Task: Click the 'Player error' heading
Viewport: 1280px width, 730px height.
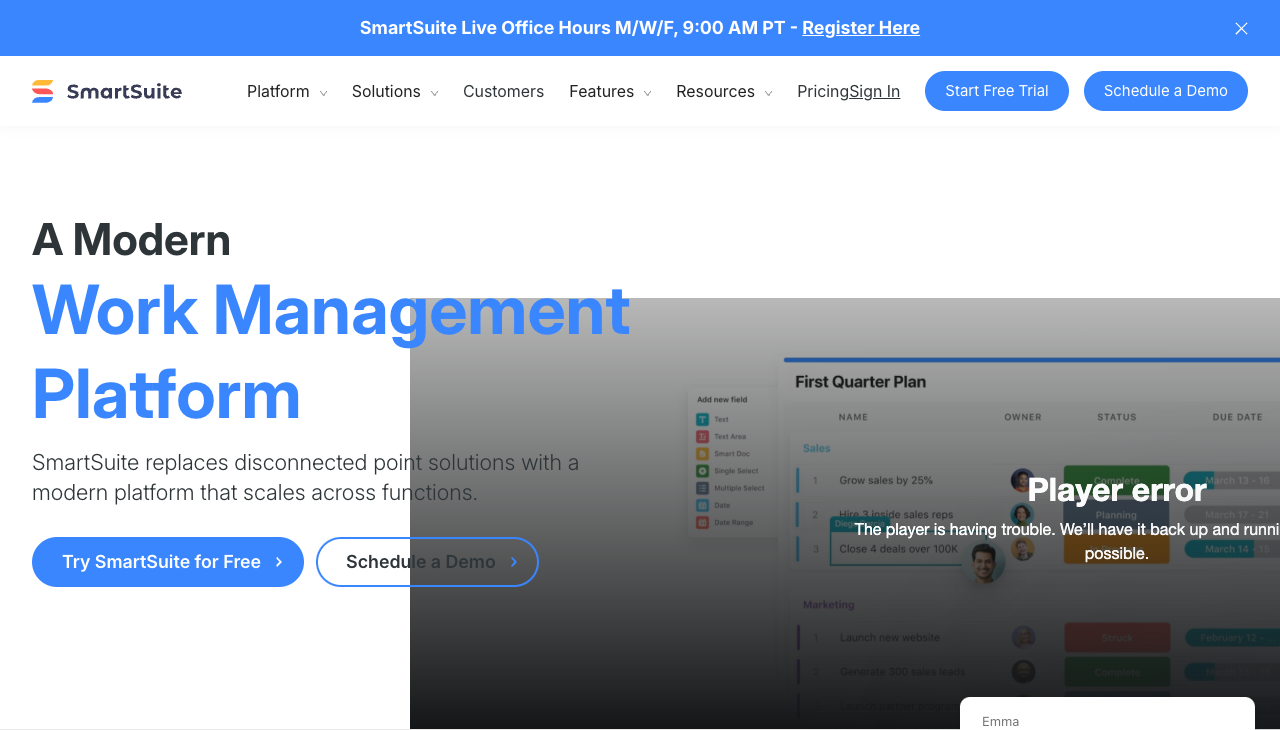Action: (x=1117, y=490)
